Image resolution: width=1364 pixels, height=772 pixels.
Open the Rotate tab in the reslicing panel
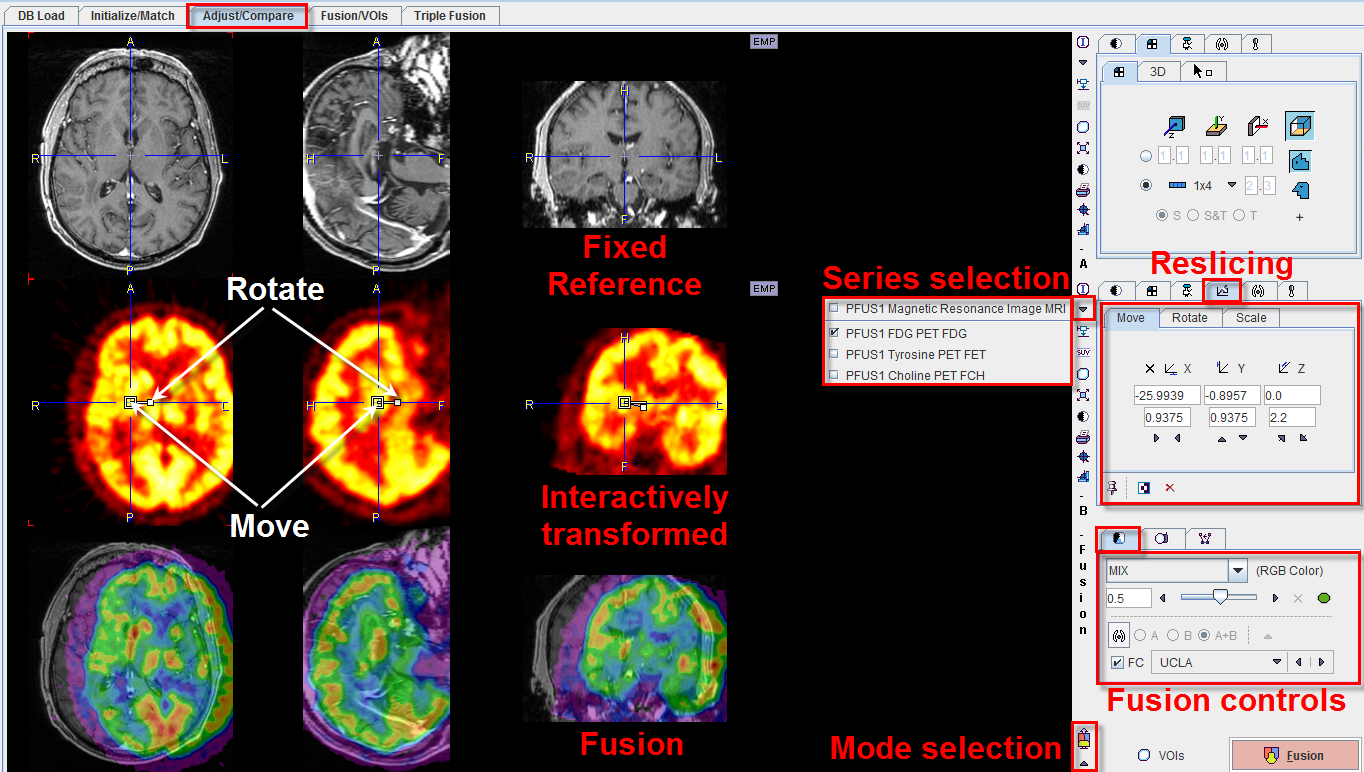1190,317
